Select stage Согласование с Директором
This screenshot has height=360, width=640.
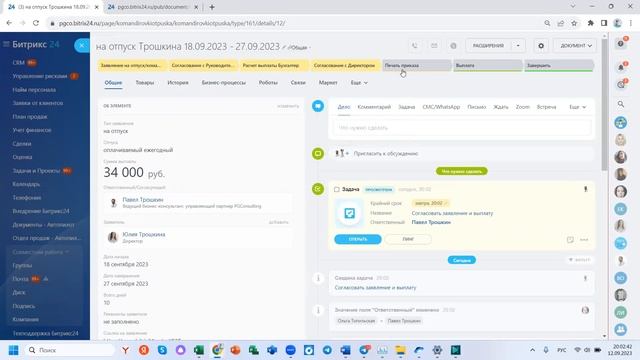click(345, 65)
